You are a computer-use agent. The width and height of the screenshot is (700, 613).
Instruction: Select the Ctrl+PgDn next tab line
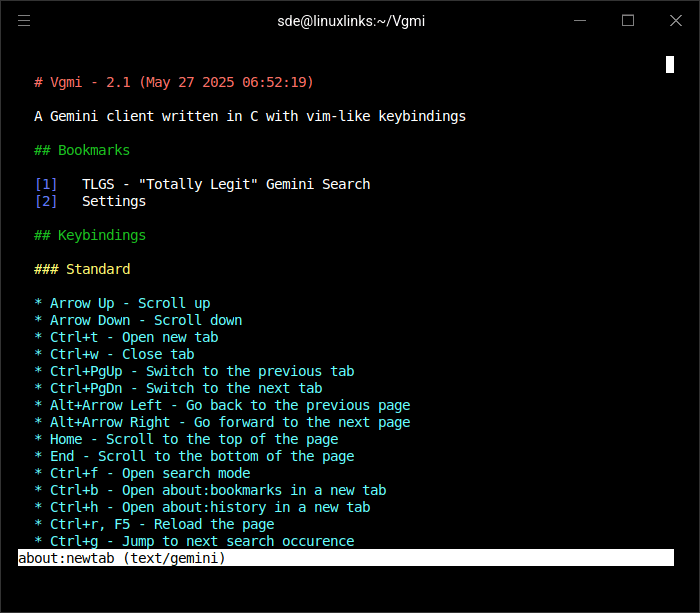[178, 388]
